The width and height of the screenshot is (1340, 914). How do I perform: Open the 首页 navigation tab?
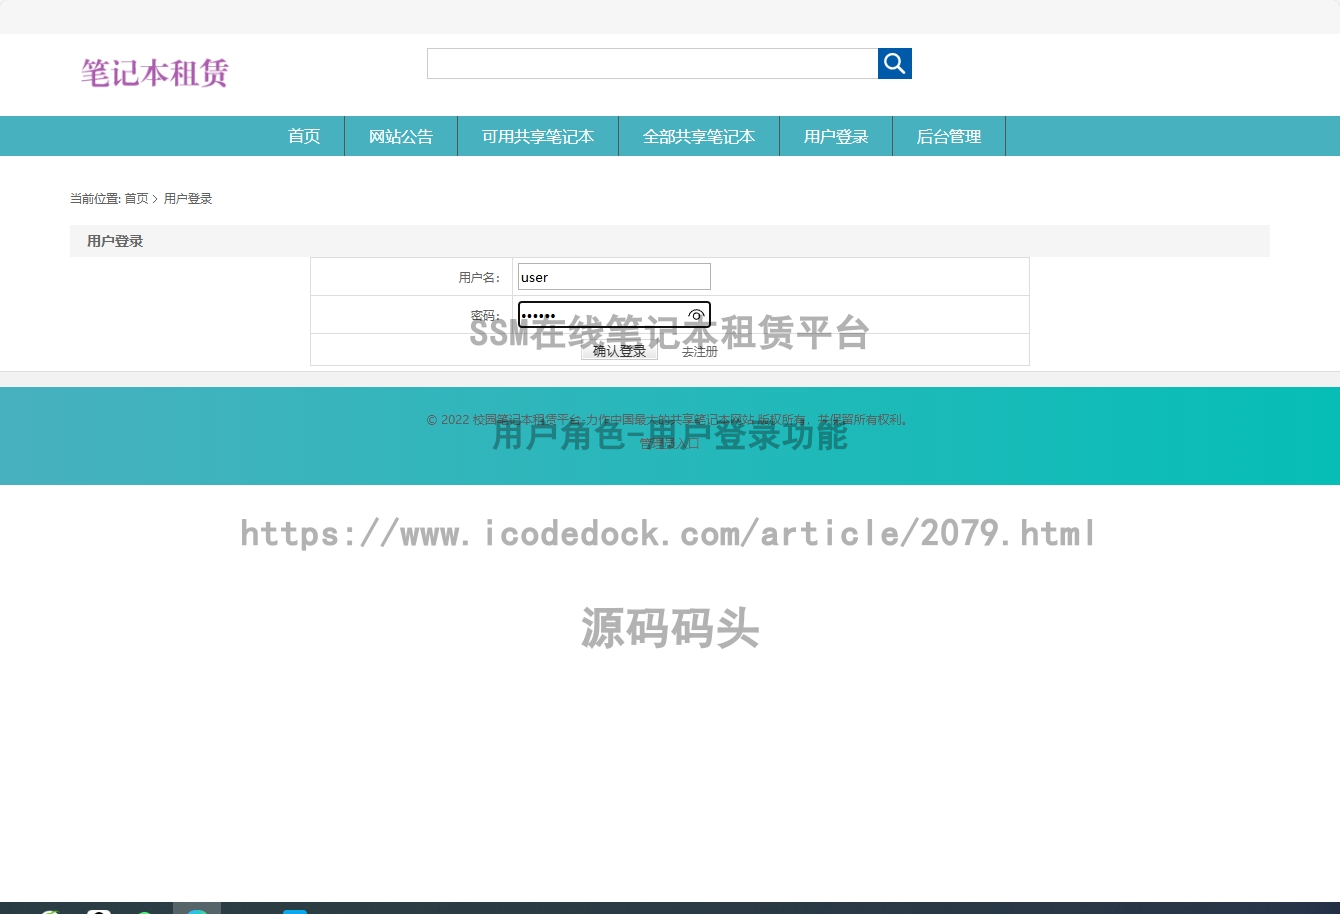coord(304,136)
